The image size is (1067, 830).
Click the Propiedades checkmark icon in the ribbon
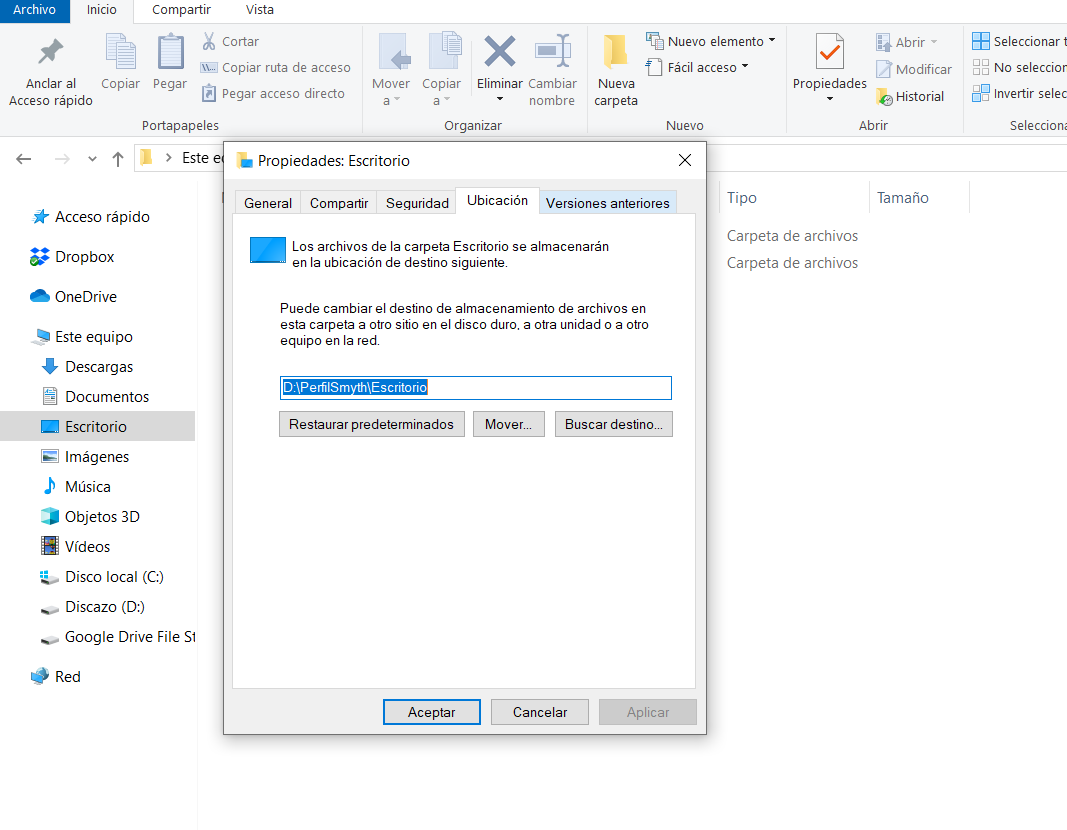pos(829,52)
